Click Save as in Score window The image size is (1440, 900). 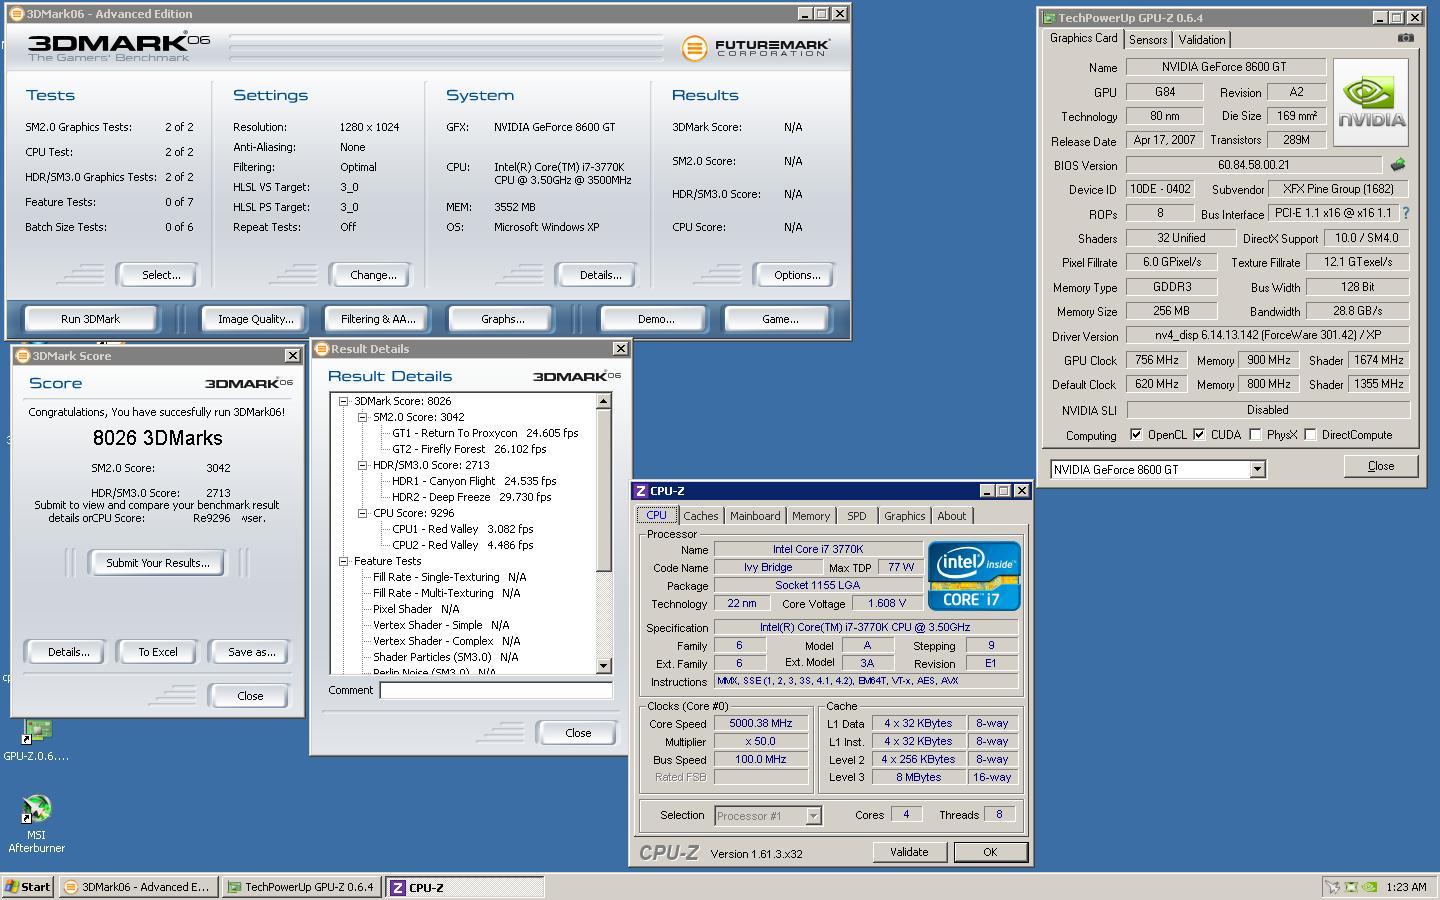[251, 652]
